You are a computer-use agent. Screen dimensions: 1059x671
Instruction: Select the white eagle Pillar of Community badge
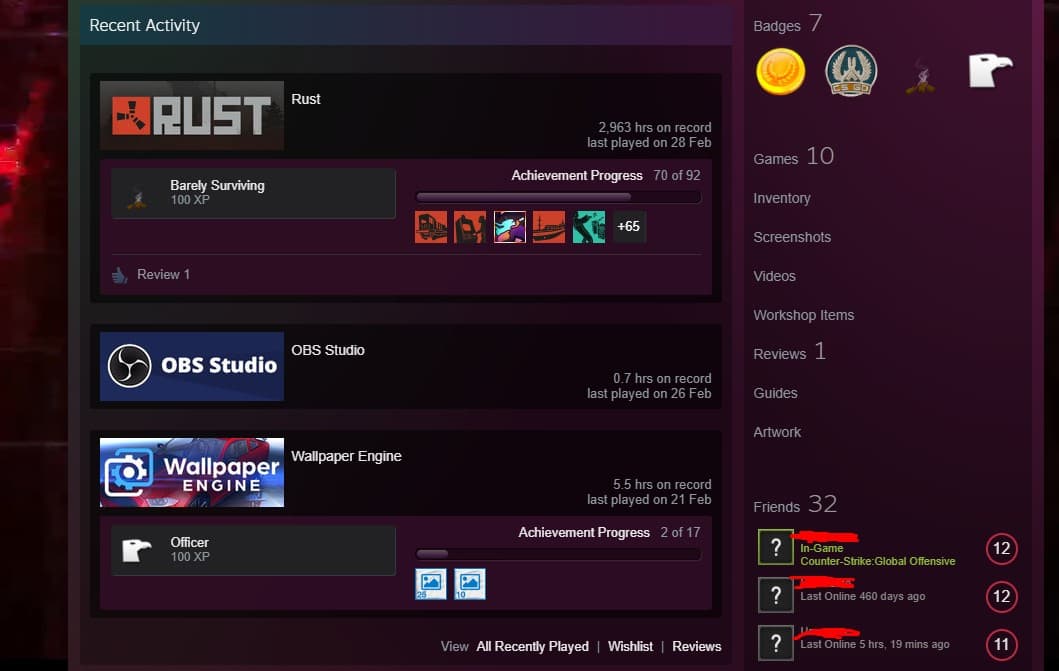[989, 68]
